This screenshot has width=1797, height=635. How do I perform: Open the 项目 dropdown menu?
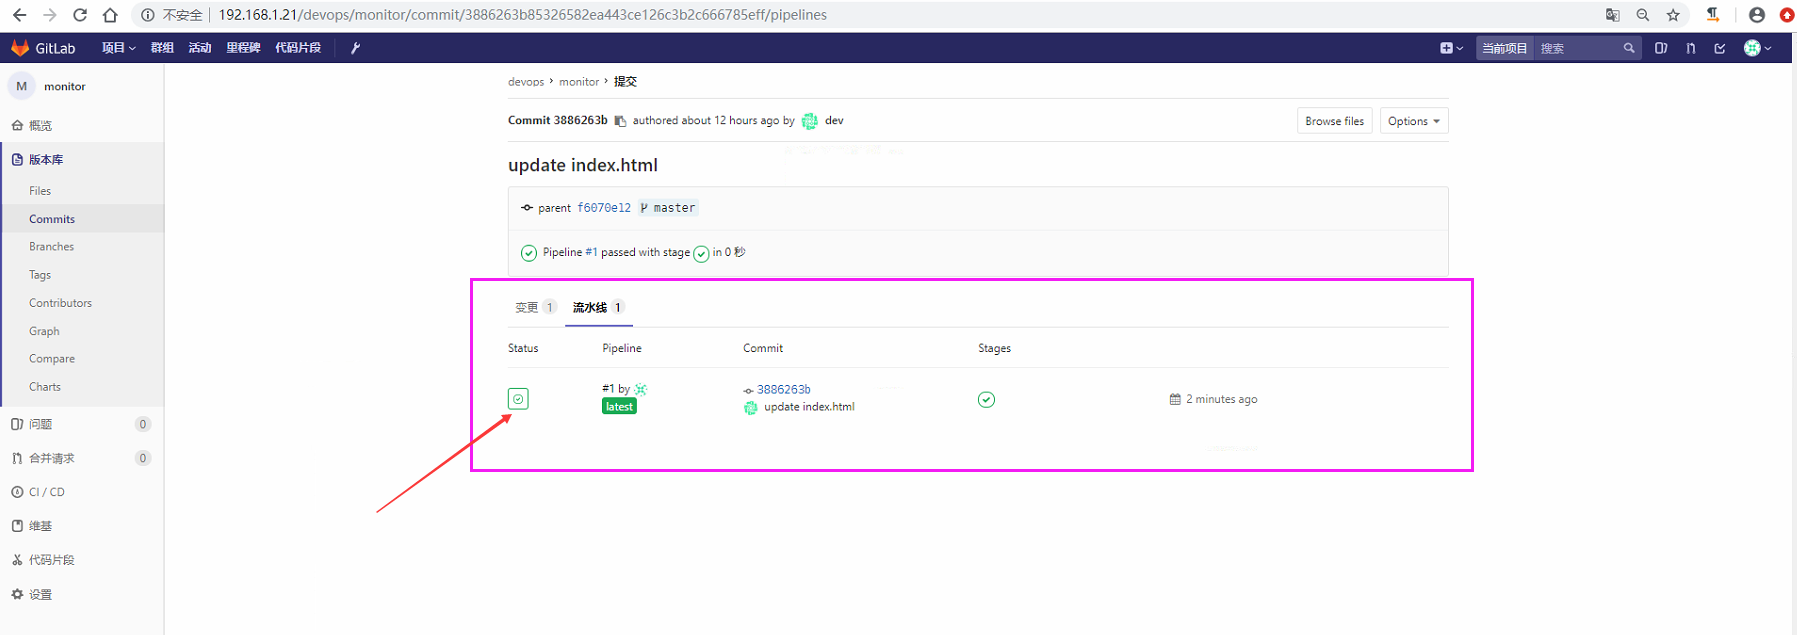[x=118, y=48]
